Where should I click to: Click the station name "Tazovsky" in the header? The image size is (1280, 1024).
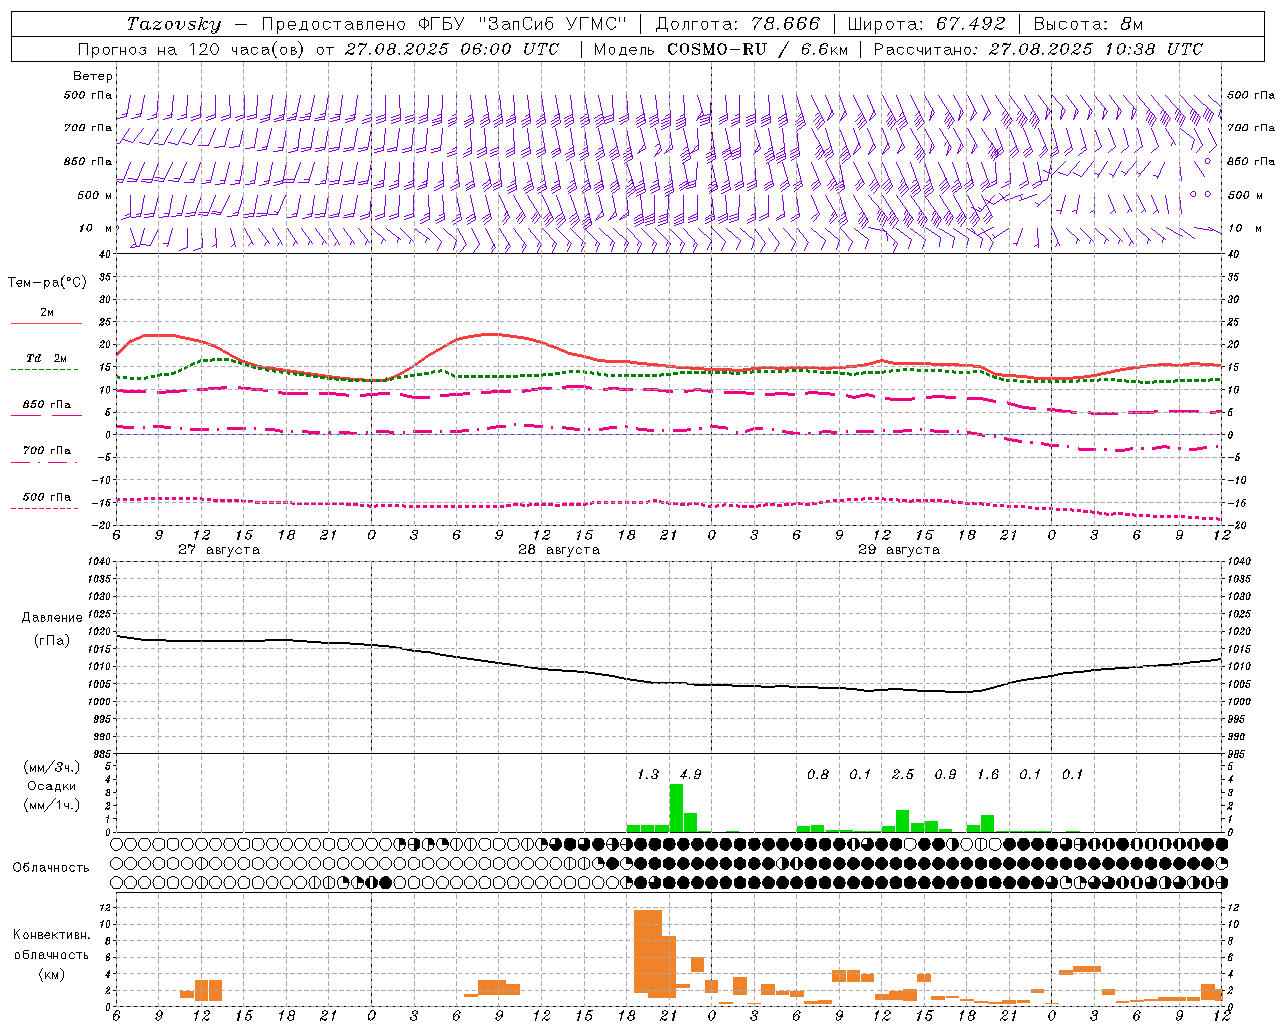pyautogui.click(x=174, y=24)
